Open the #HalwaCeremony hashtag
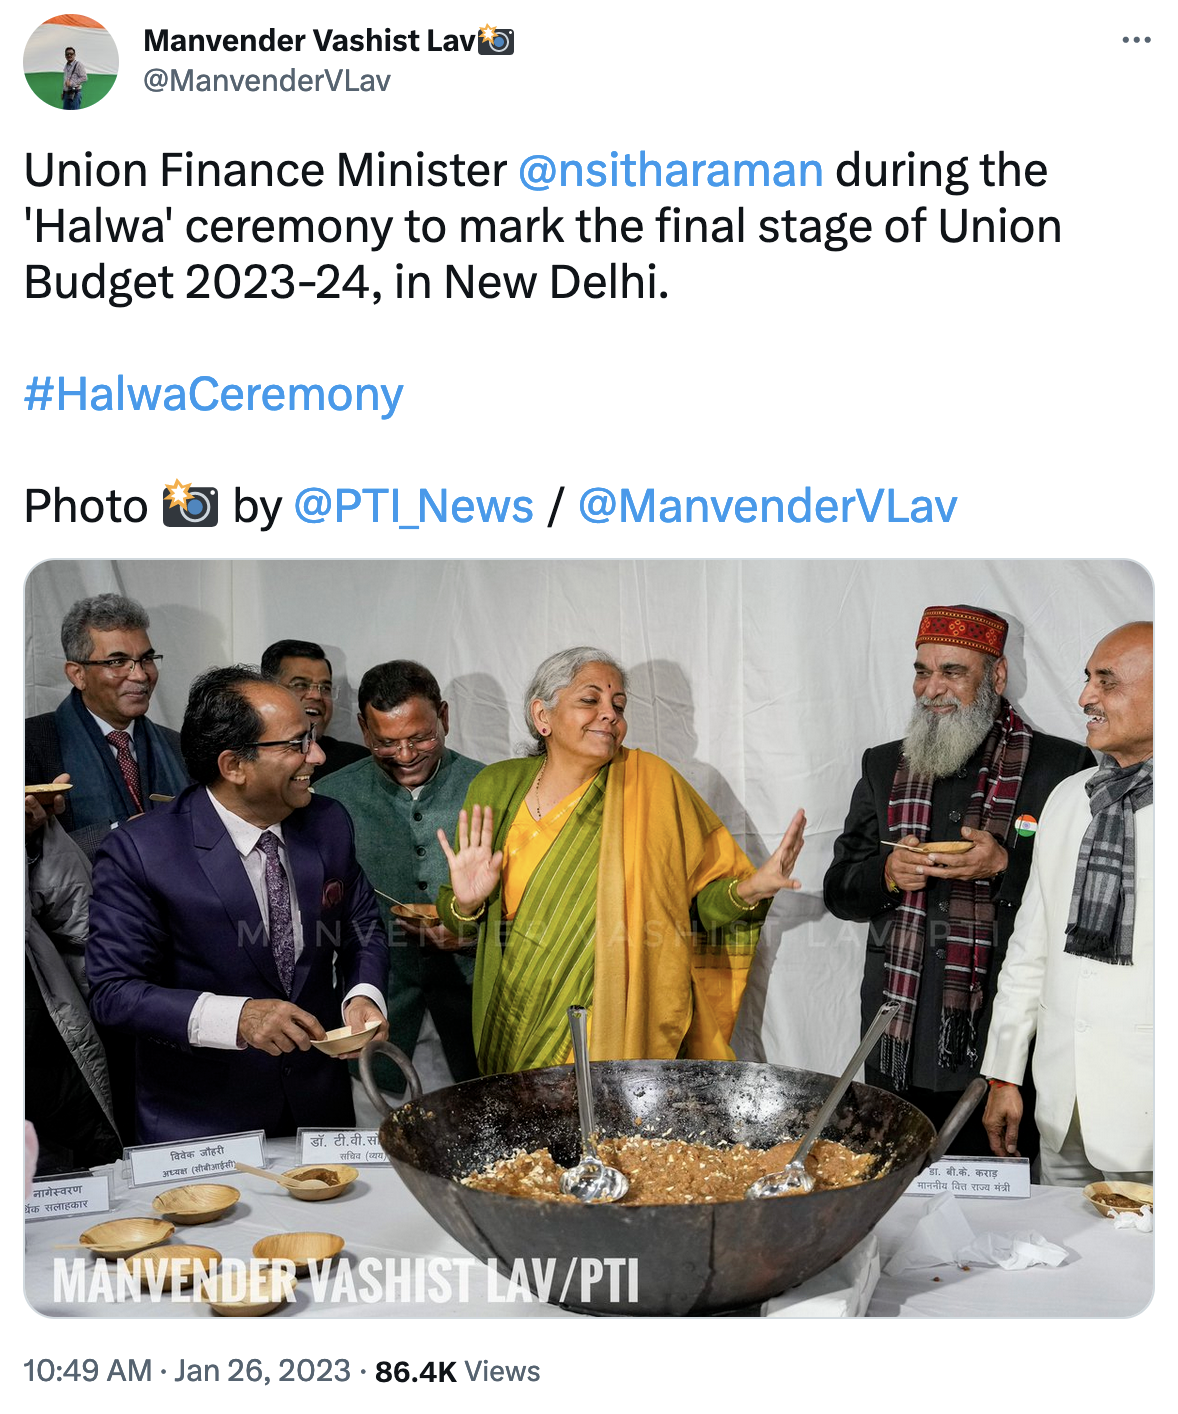The image size is (1178, 1414). [x=213, y=394]
